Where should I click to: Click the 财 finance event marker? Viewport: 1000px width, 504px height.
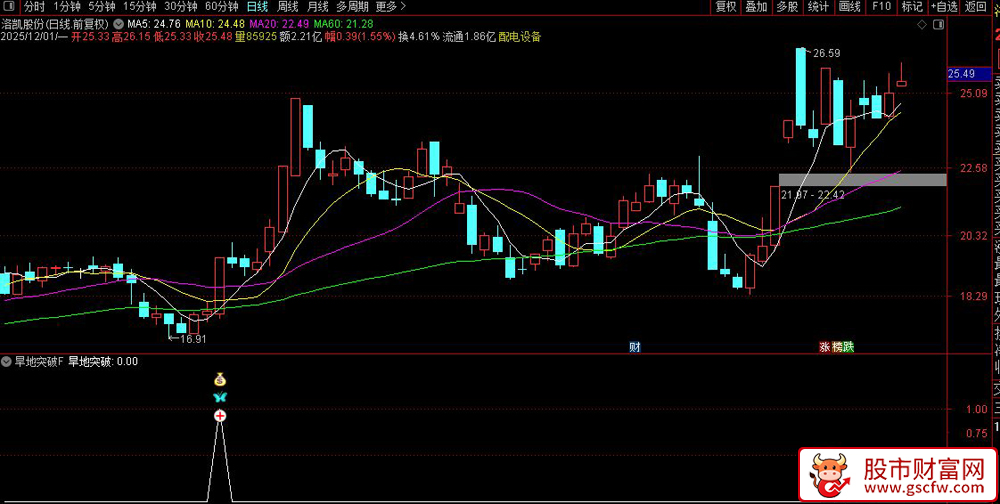tap(635, 347)
